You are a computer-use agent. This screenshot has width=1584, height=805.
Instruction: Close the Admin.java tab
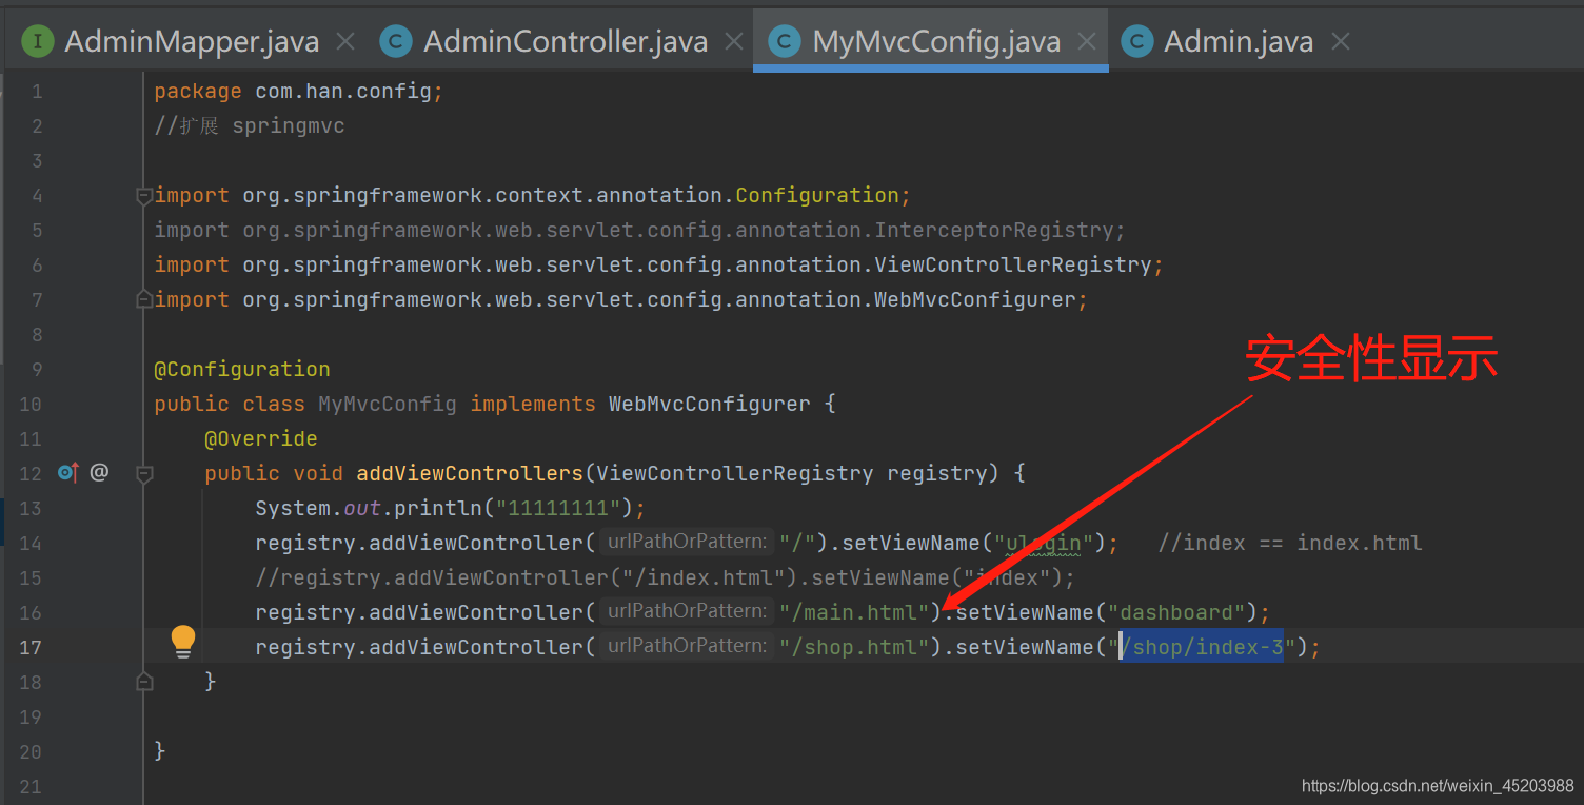(x=1340, y=41)
